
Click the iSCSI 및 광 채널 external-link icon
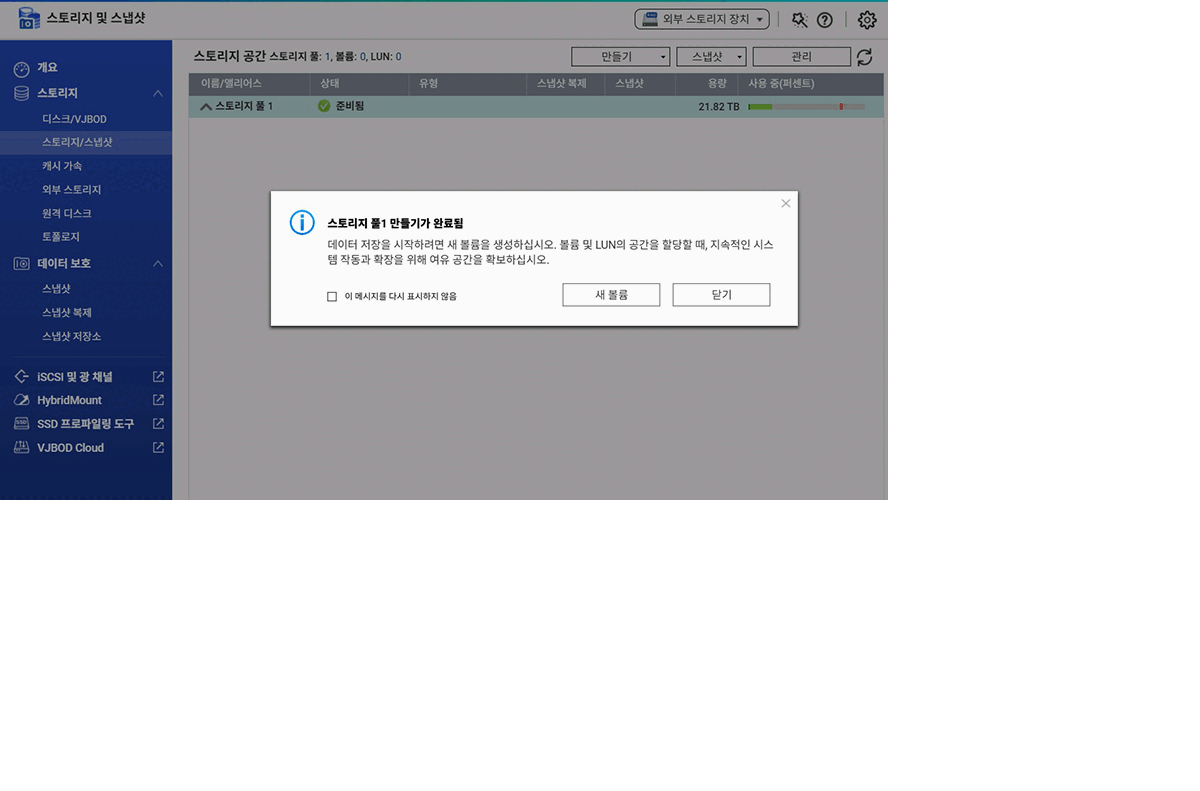(x=158, y=377)
